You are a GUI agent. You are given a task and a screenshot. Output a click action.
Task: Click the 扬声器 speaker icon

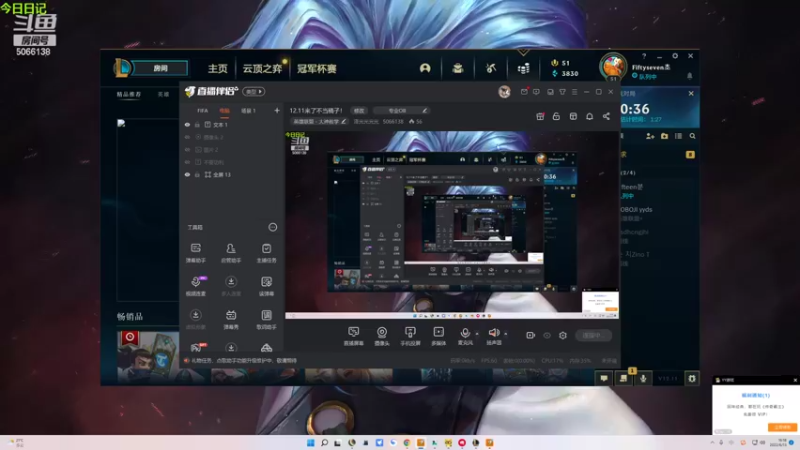pos(493,333)
